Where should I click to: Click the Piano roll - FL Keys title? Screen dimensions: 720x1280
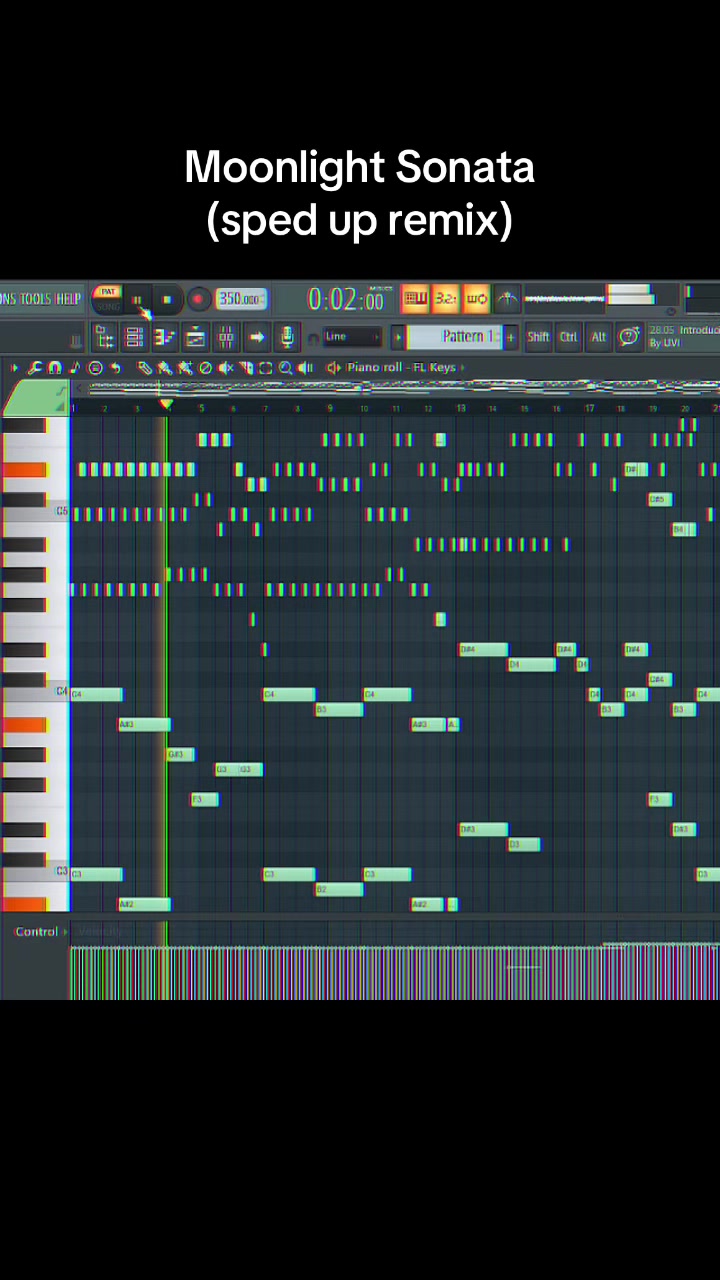pos(401,367)
